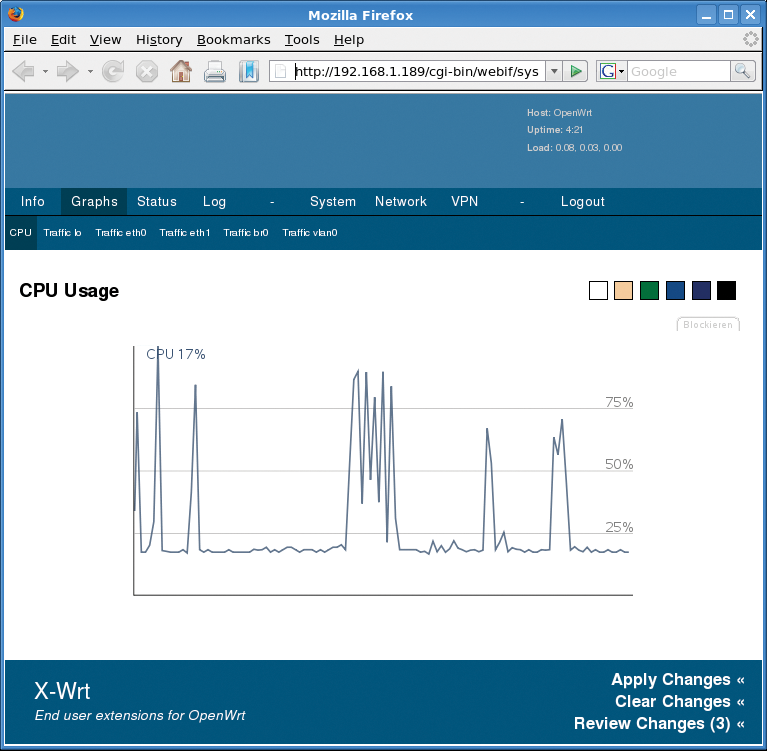Expand the URL history dropdown
This screenshot has width=767, height=751.
pos(554,71)
